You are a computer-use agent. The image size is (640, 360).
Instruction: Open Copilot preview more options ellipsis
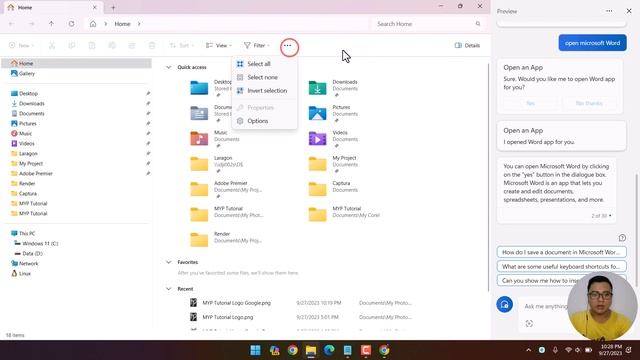pos(609,11)
